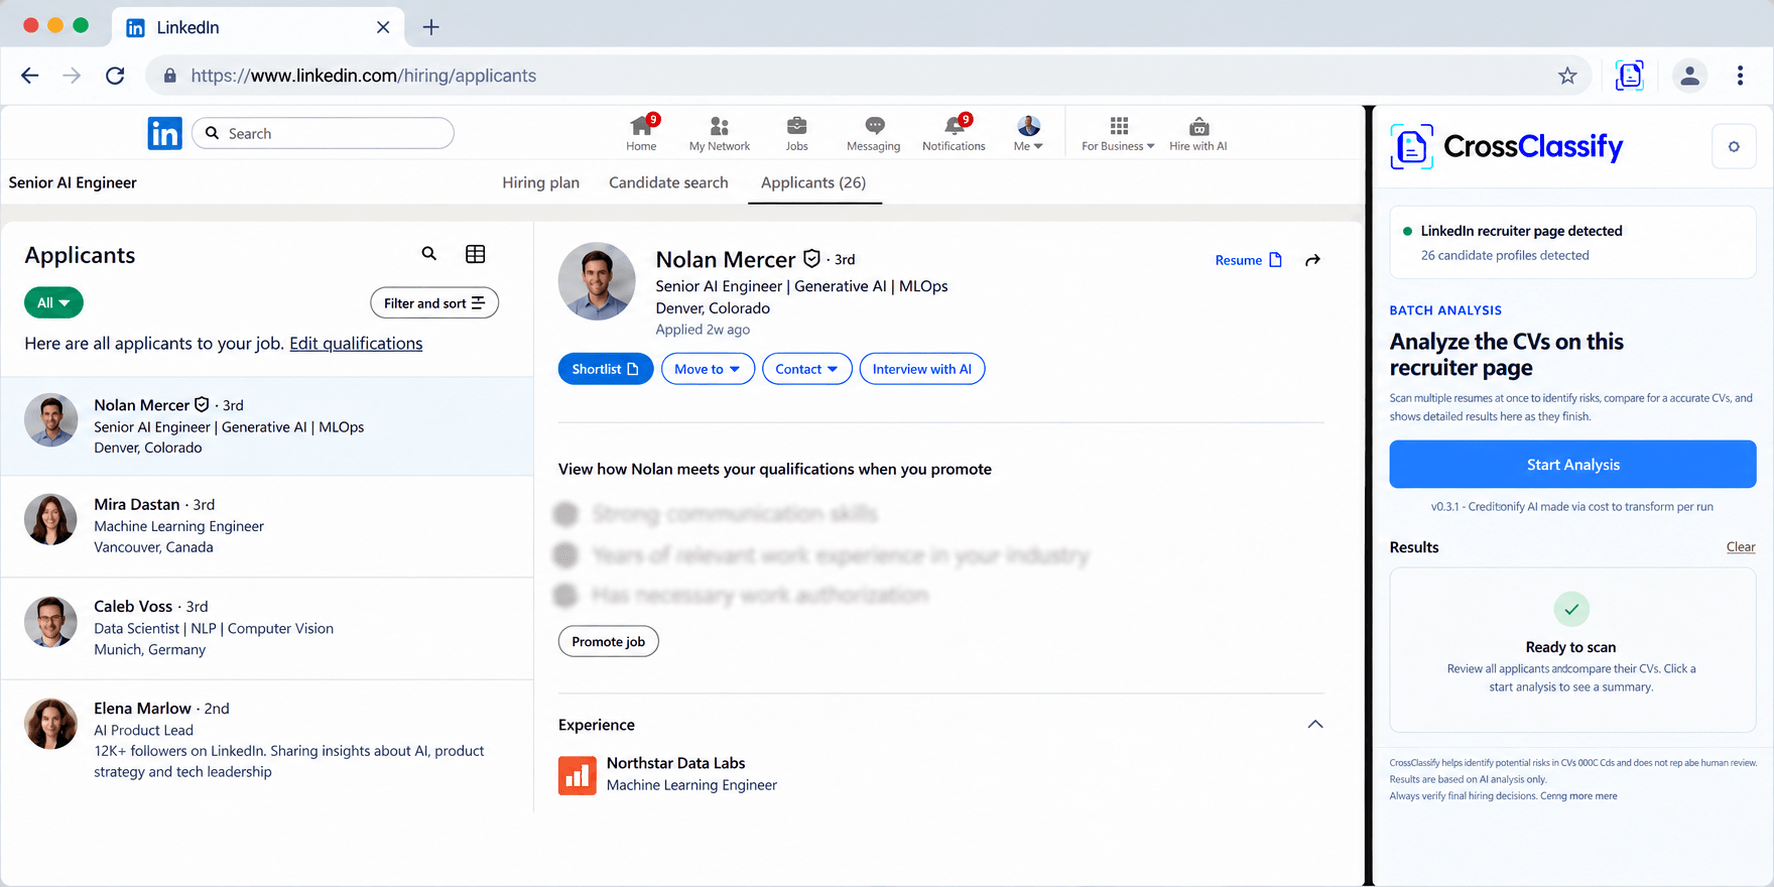Go forward in browser history
1774x887 pixels.
point(72,75)
